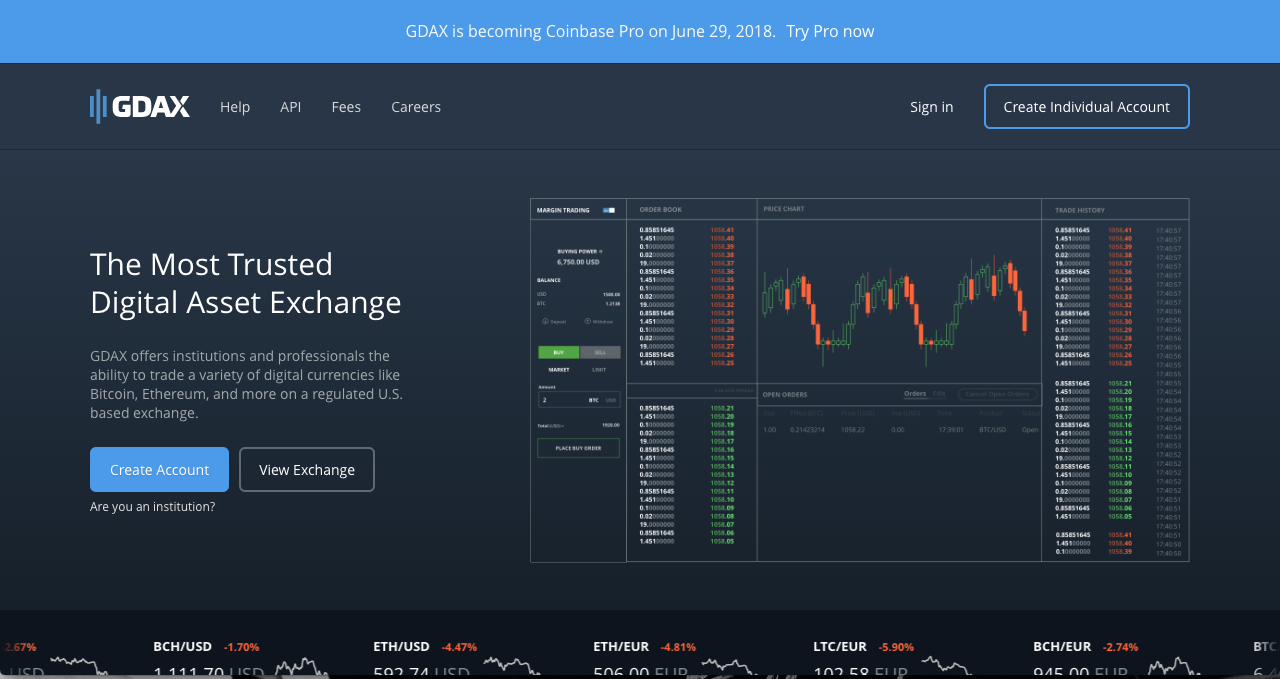Go to the Fees page
Screen dimensions: 1280x679
click(x=346, y=107)
